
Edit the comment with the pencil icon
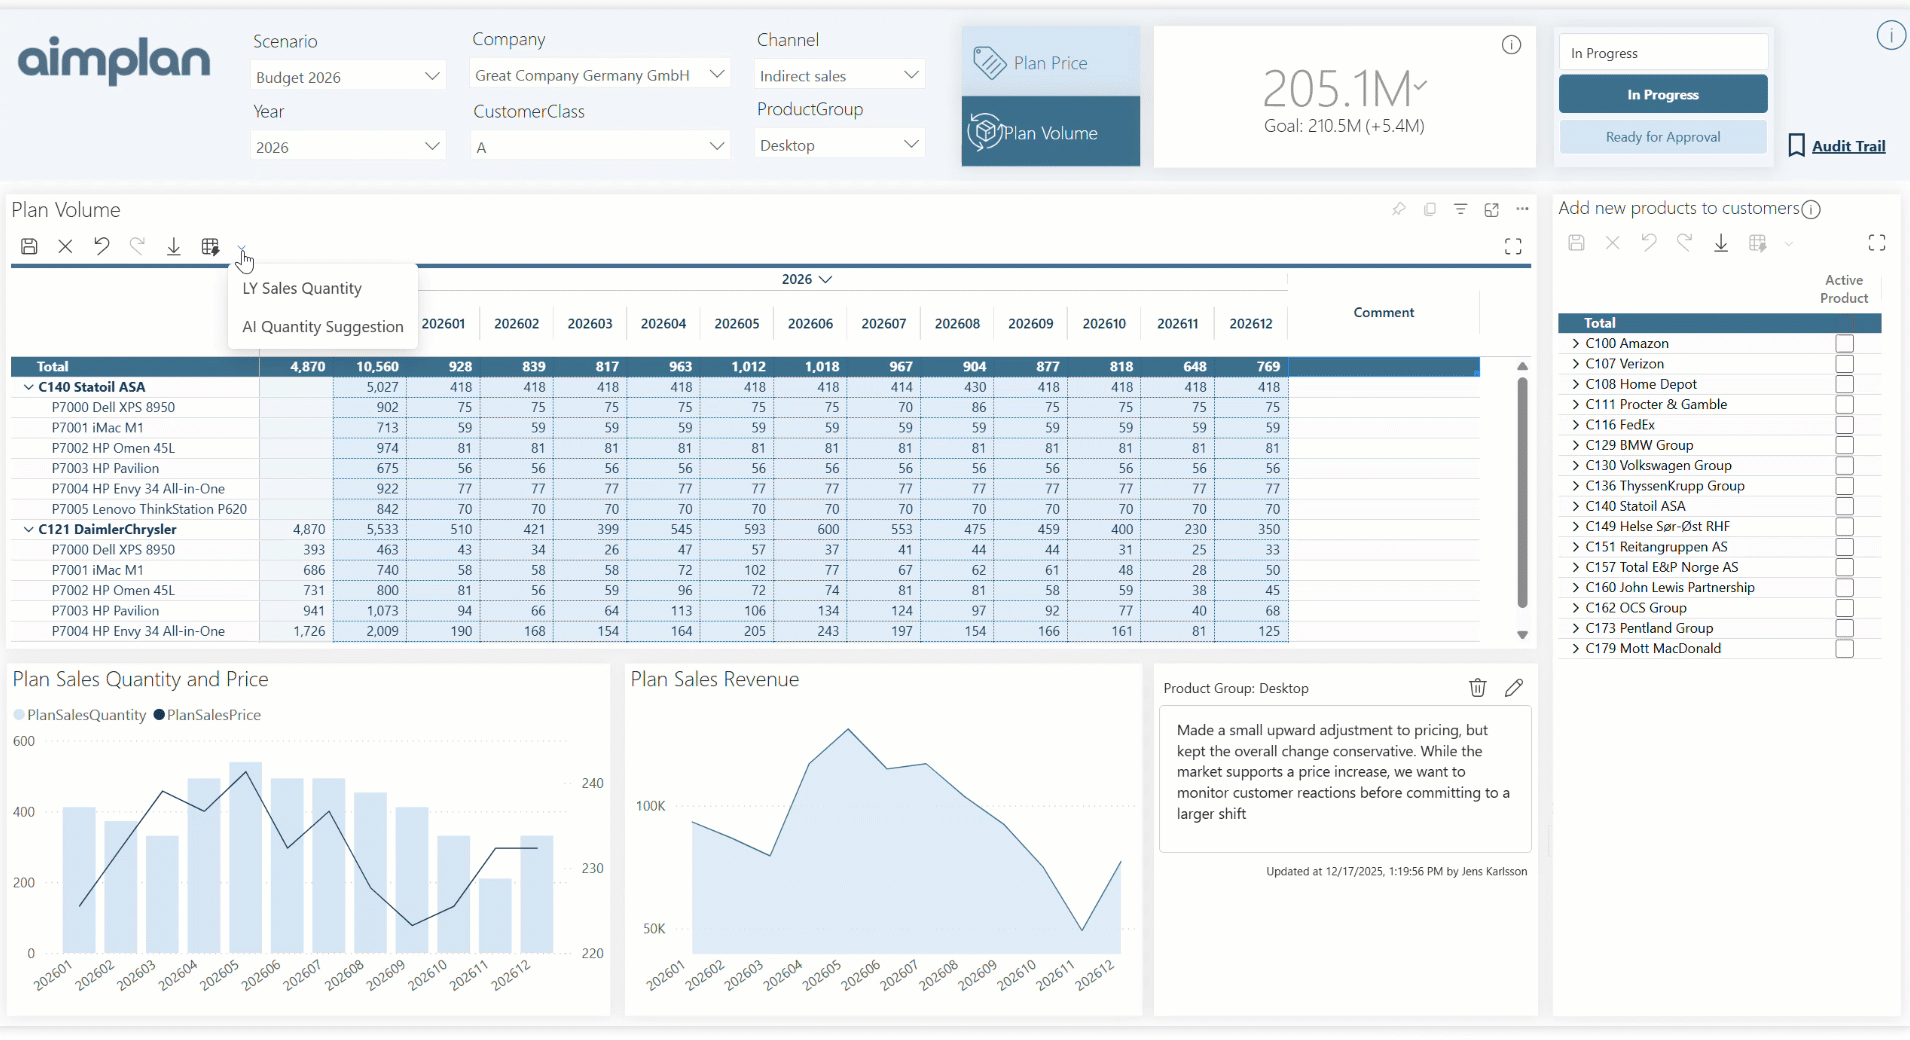(x=1513, y=688)
